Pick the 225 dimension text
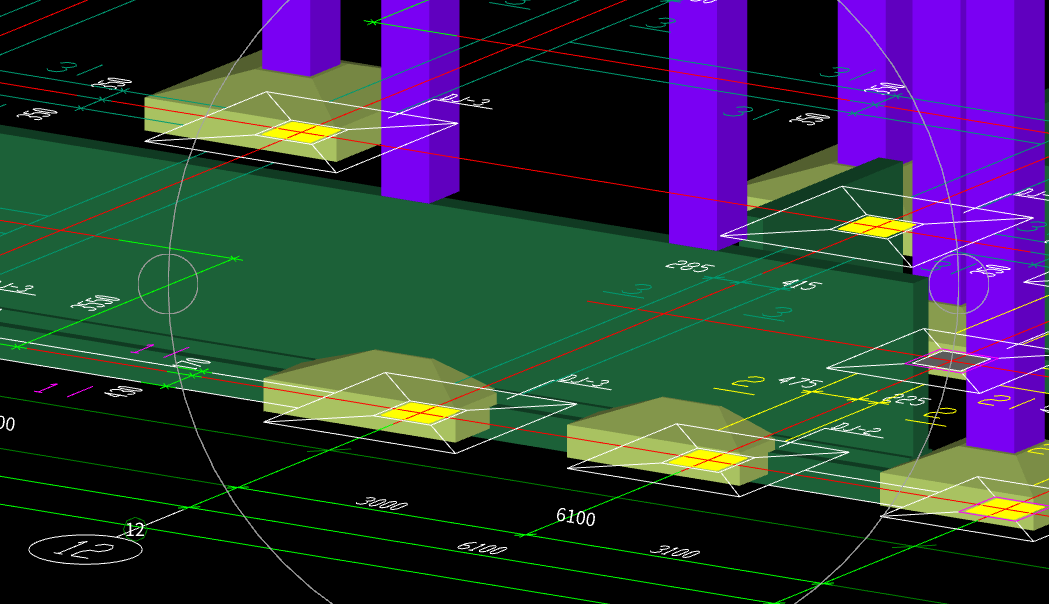This screenshot has width=1049, height=604. 905,400
